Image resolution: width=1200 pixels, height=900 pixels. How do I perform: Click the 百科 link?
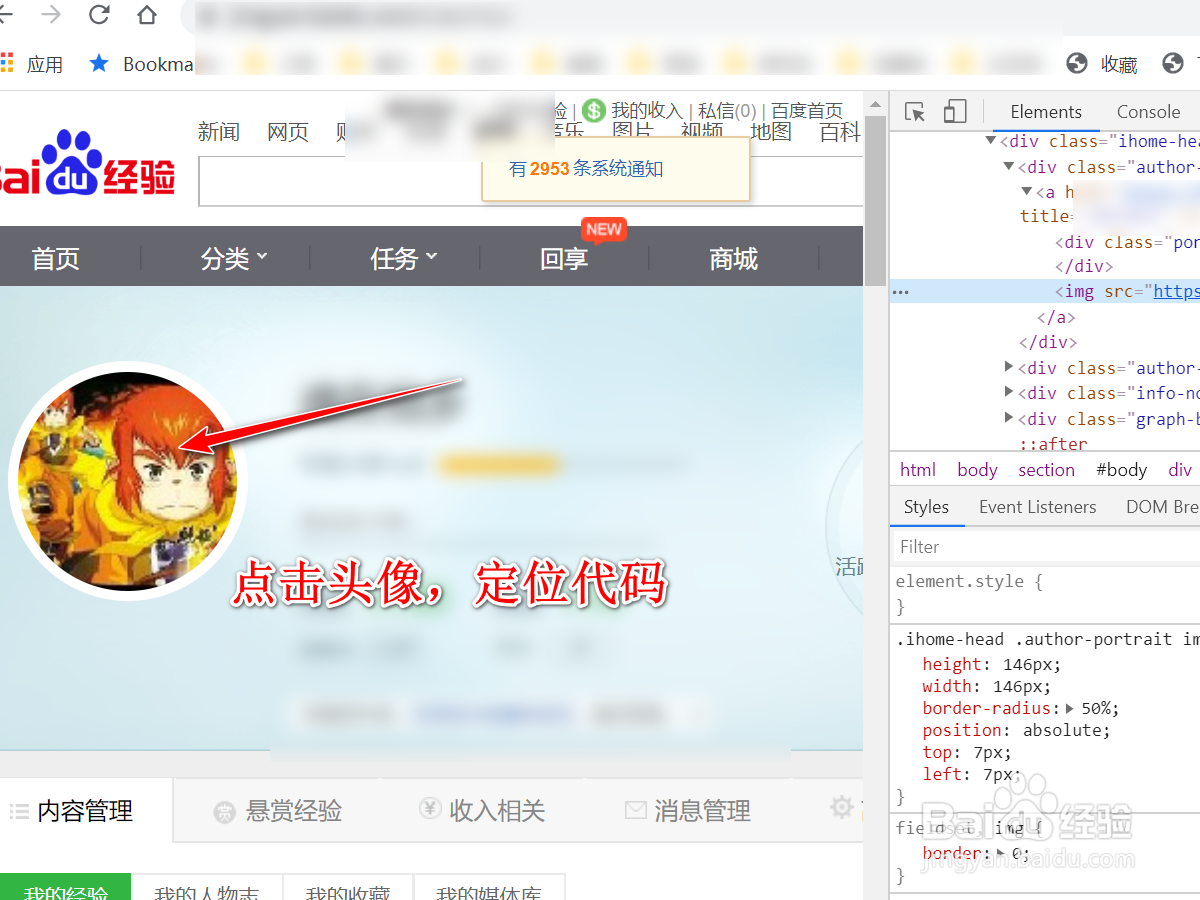point(840,132)
